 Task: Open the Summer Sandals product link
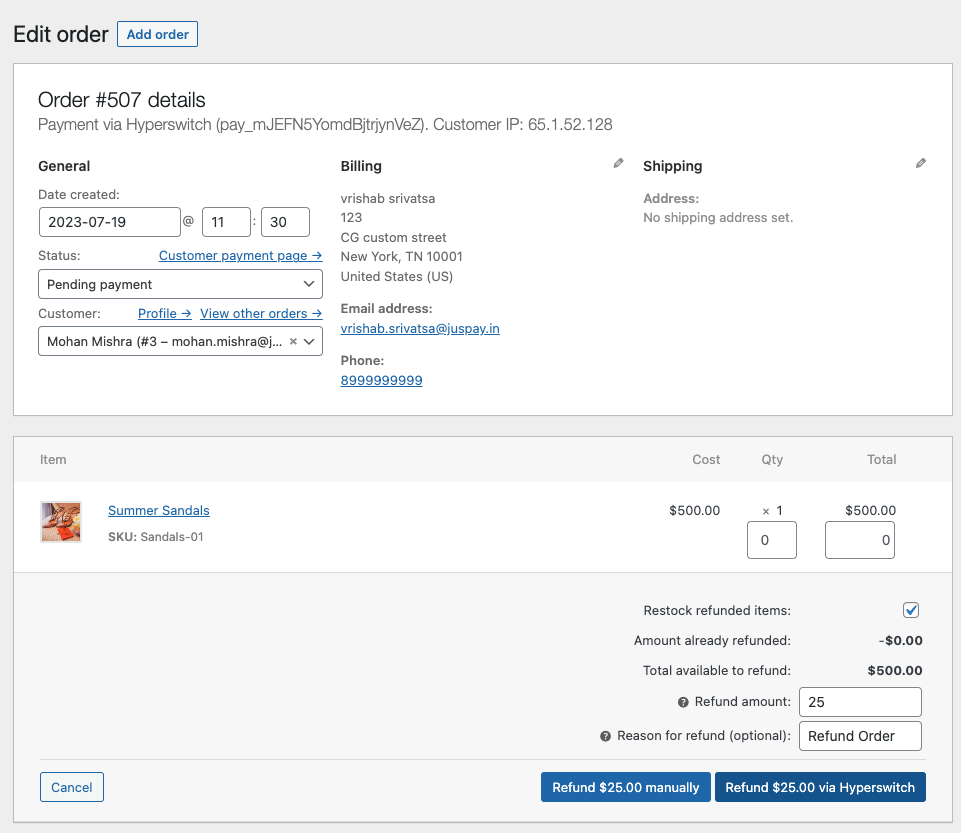(159, 511)
